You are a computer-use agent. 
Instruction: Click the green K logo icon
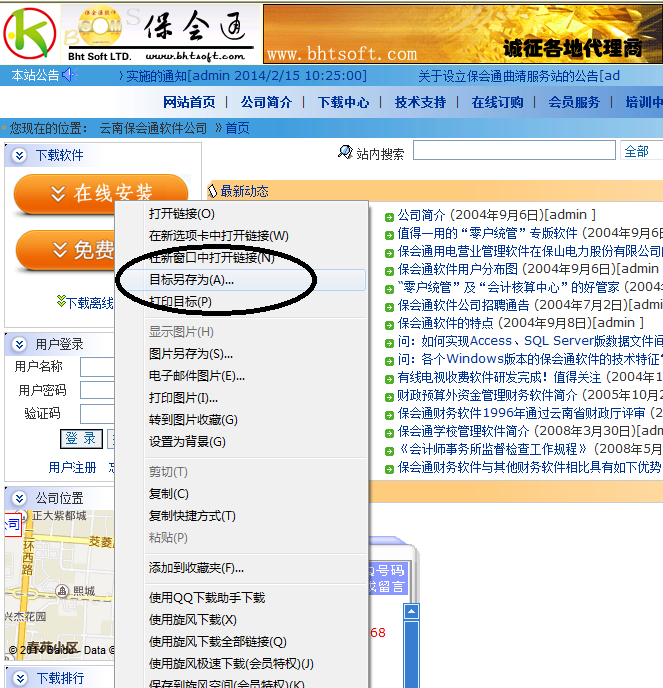pyautogui.click(x=30, y=32)
